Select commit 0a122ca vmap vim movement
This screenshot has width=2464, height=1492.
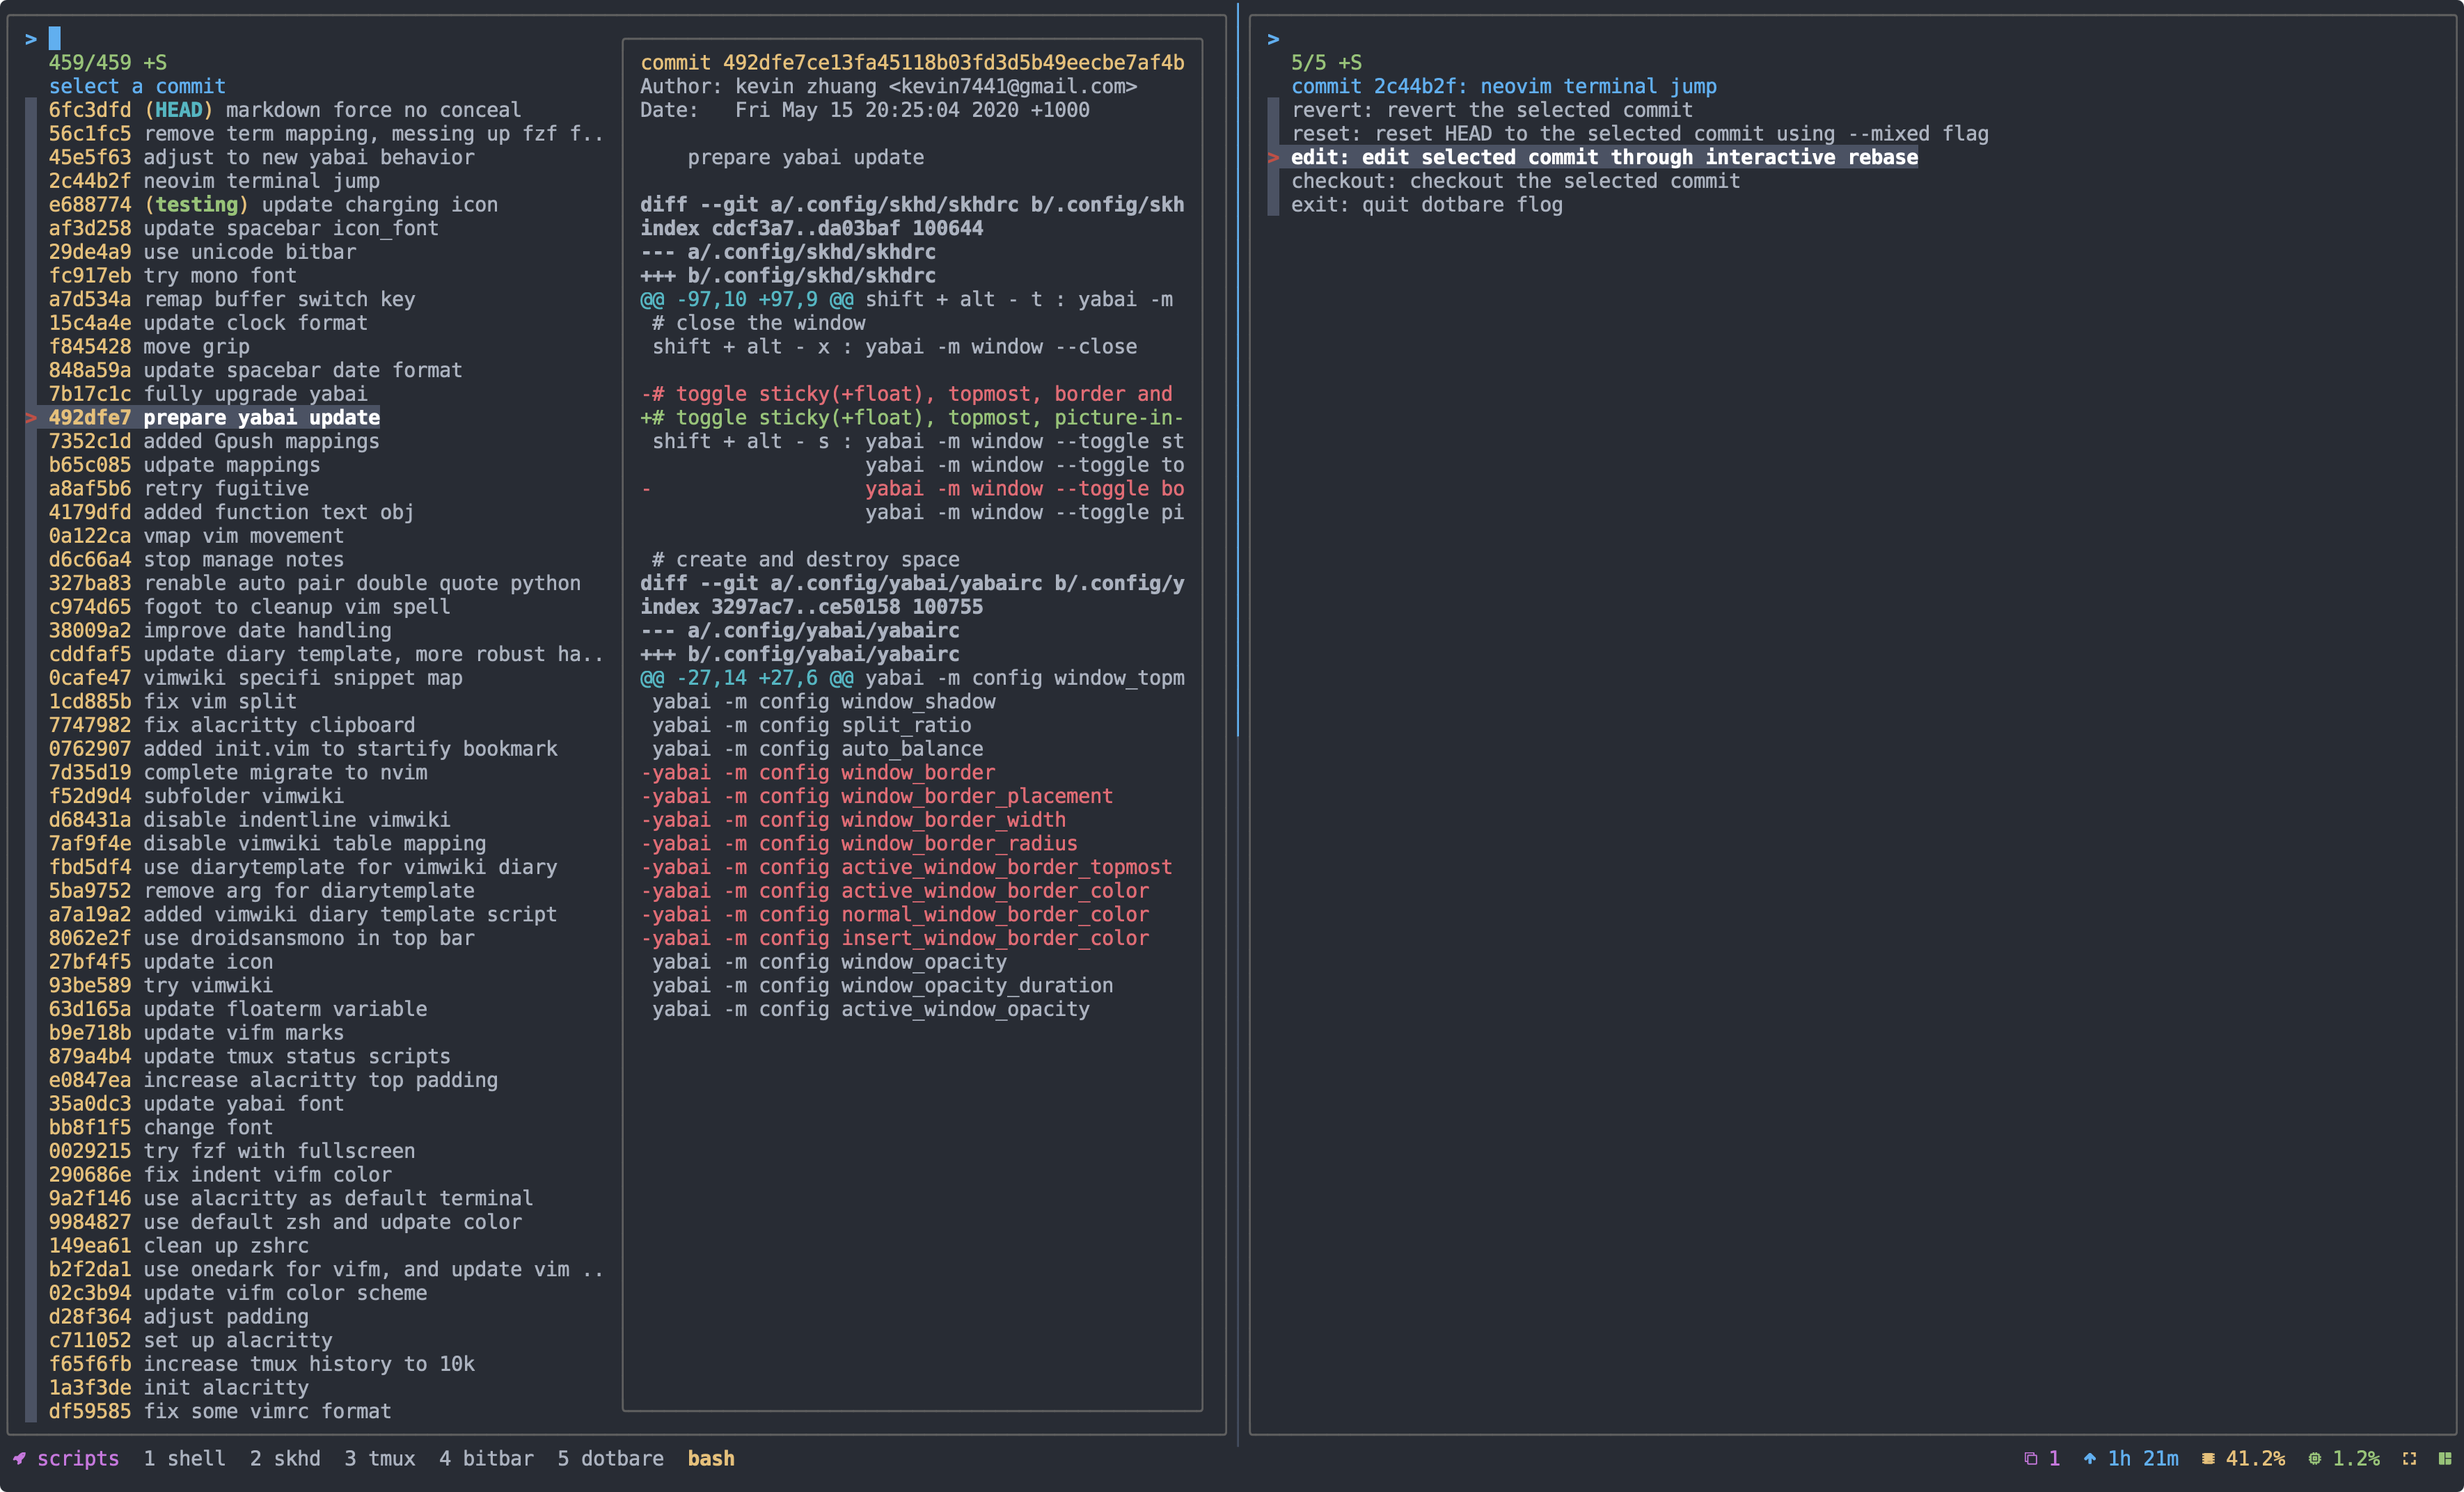[x=196, y=536]
